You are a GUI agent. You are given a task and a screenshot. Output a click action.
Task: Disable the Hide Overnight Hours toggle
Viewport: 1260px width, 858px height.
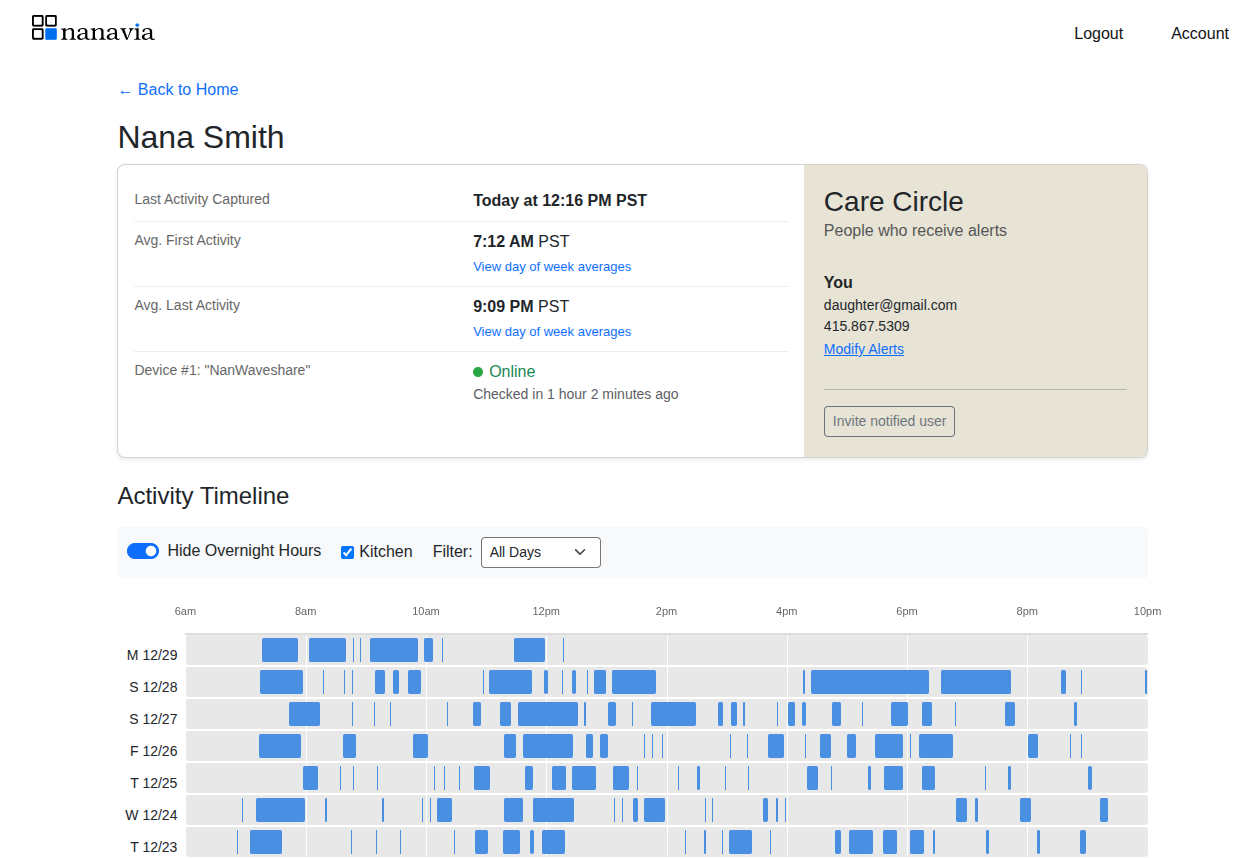143,551
